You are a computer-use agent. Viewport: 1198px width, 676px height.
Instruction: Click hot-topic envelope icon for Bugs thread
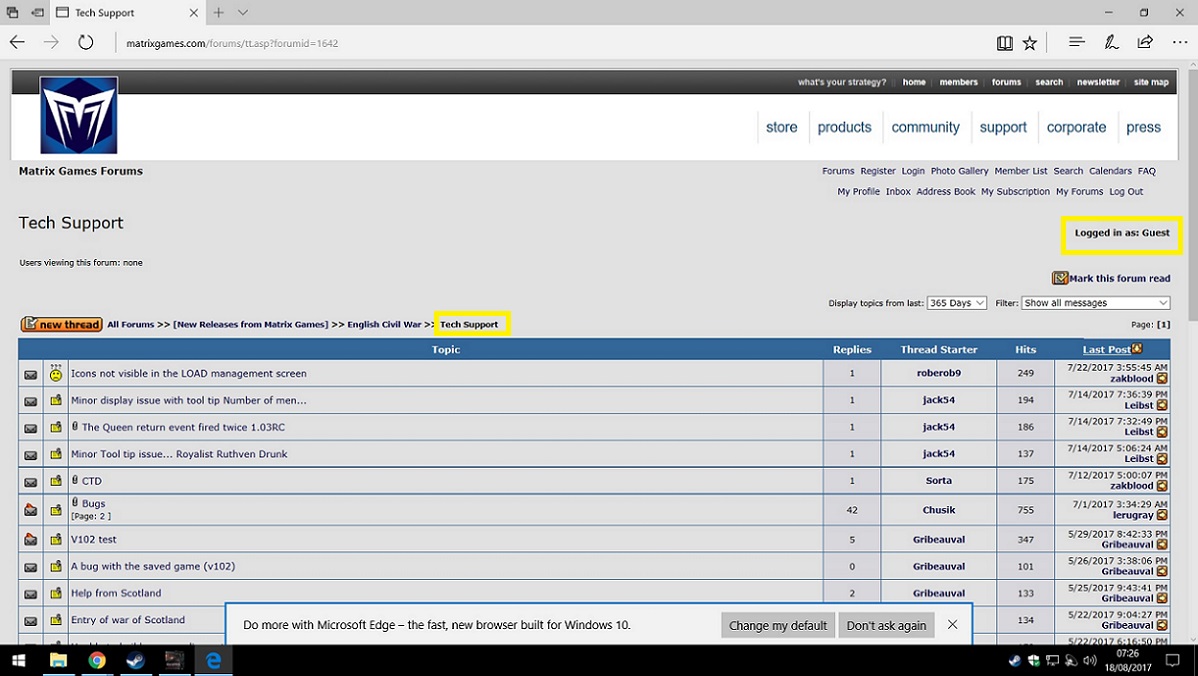(x=31, y=509)
